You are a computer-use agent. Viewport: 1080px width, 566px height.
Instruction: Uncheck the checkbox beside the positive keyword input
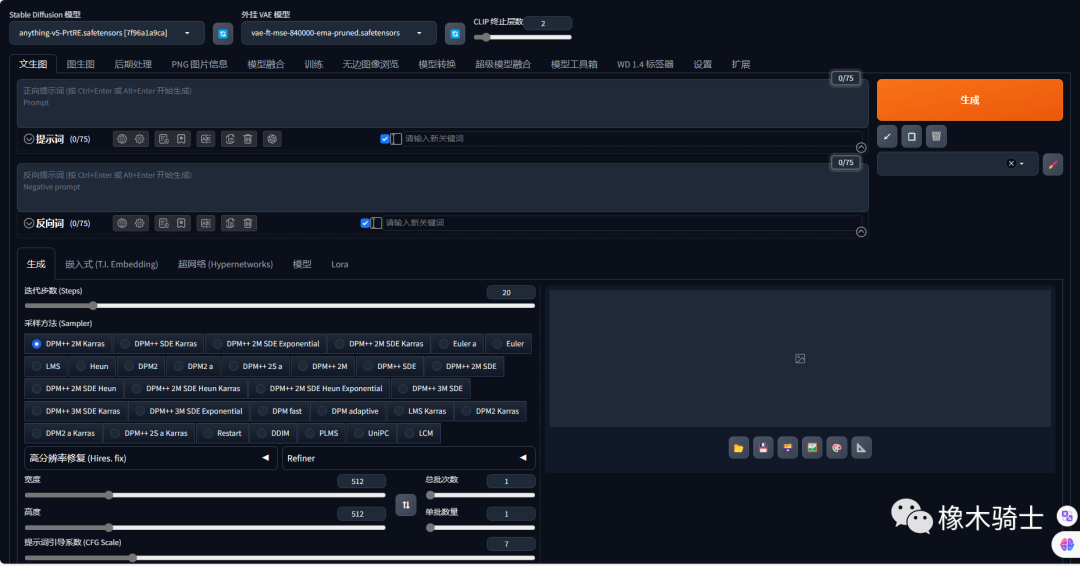coord(385,139)
